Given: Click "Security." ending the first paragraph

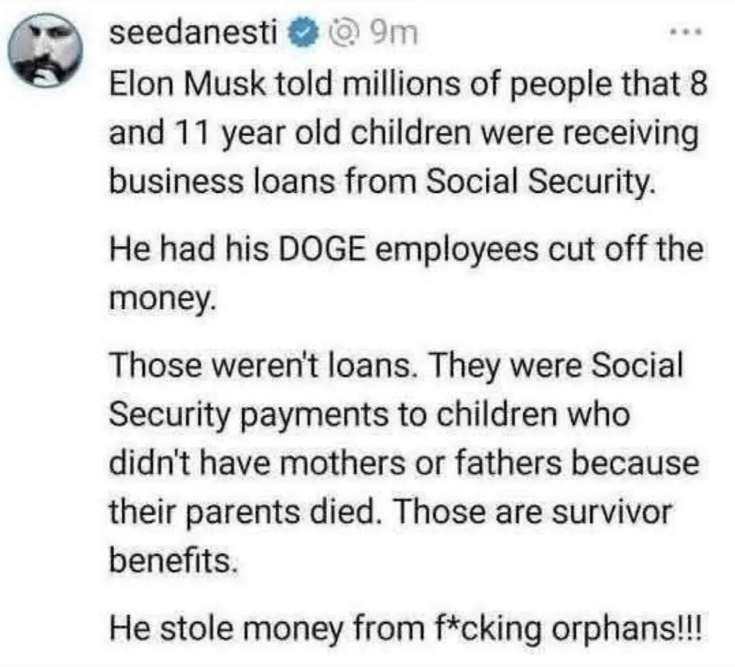Looking at the screenshot, I should click(591, 182).
